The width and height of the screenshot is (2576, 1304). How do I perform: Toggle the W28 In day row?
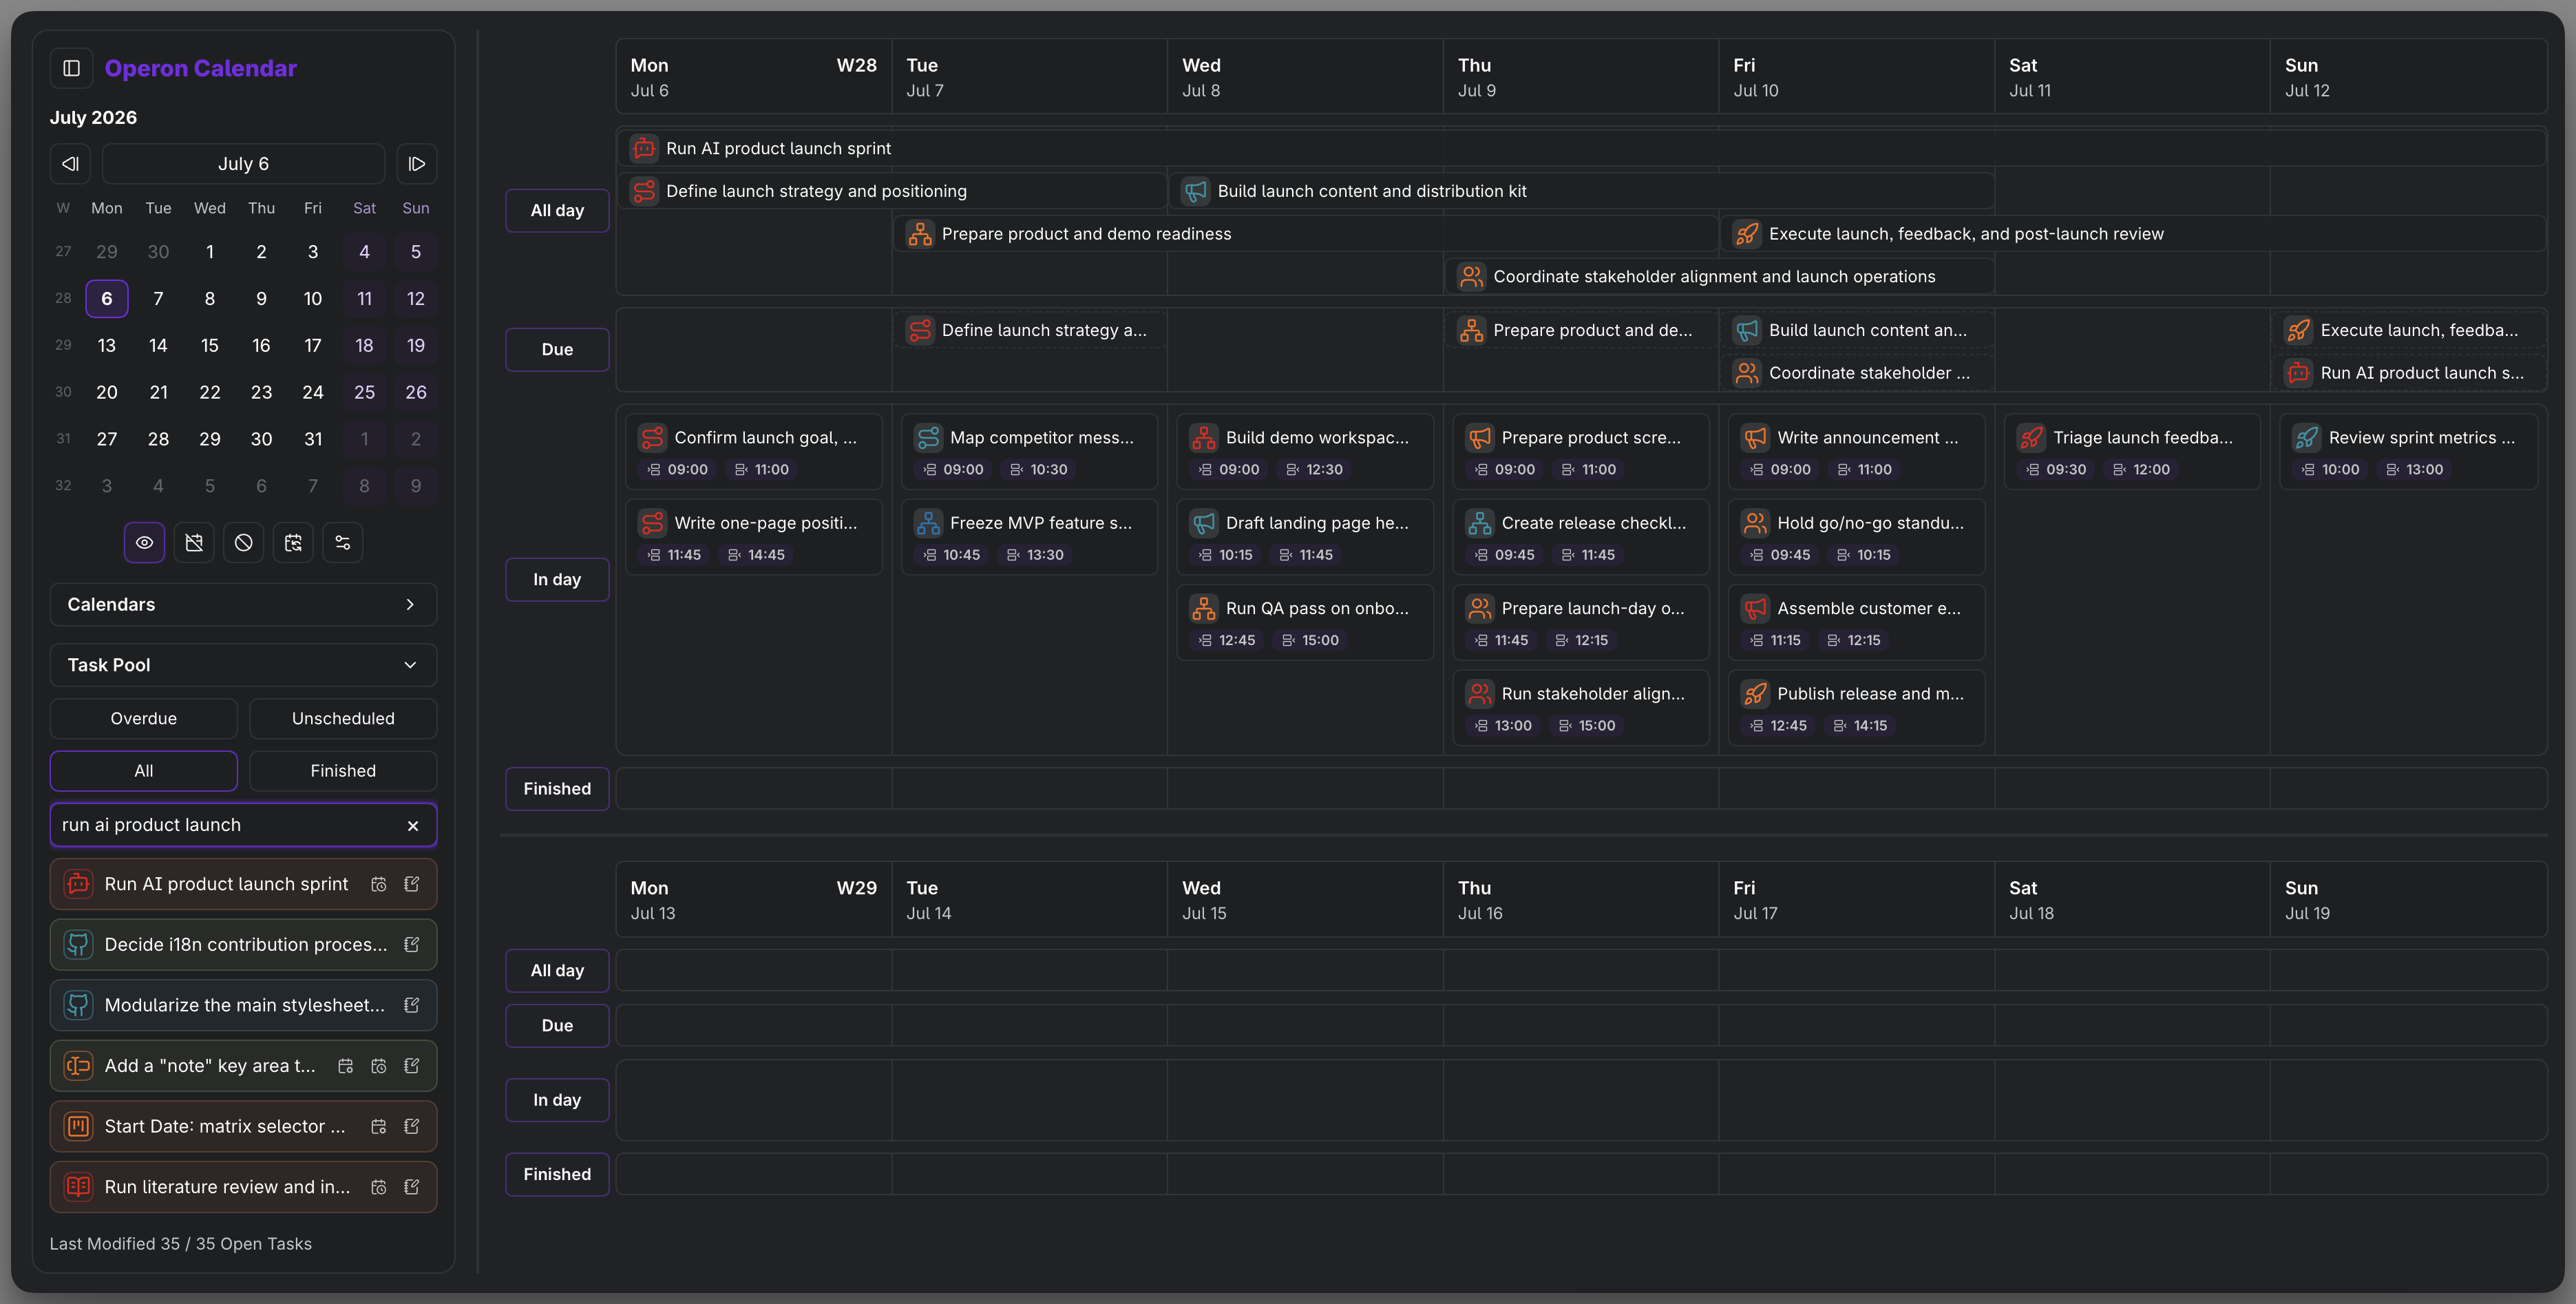pyautogui.click(x=557, y=579)
